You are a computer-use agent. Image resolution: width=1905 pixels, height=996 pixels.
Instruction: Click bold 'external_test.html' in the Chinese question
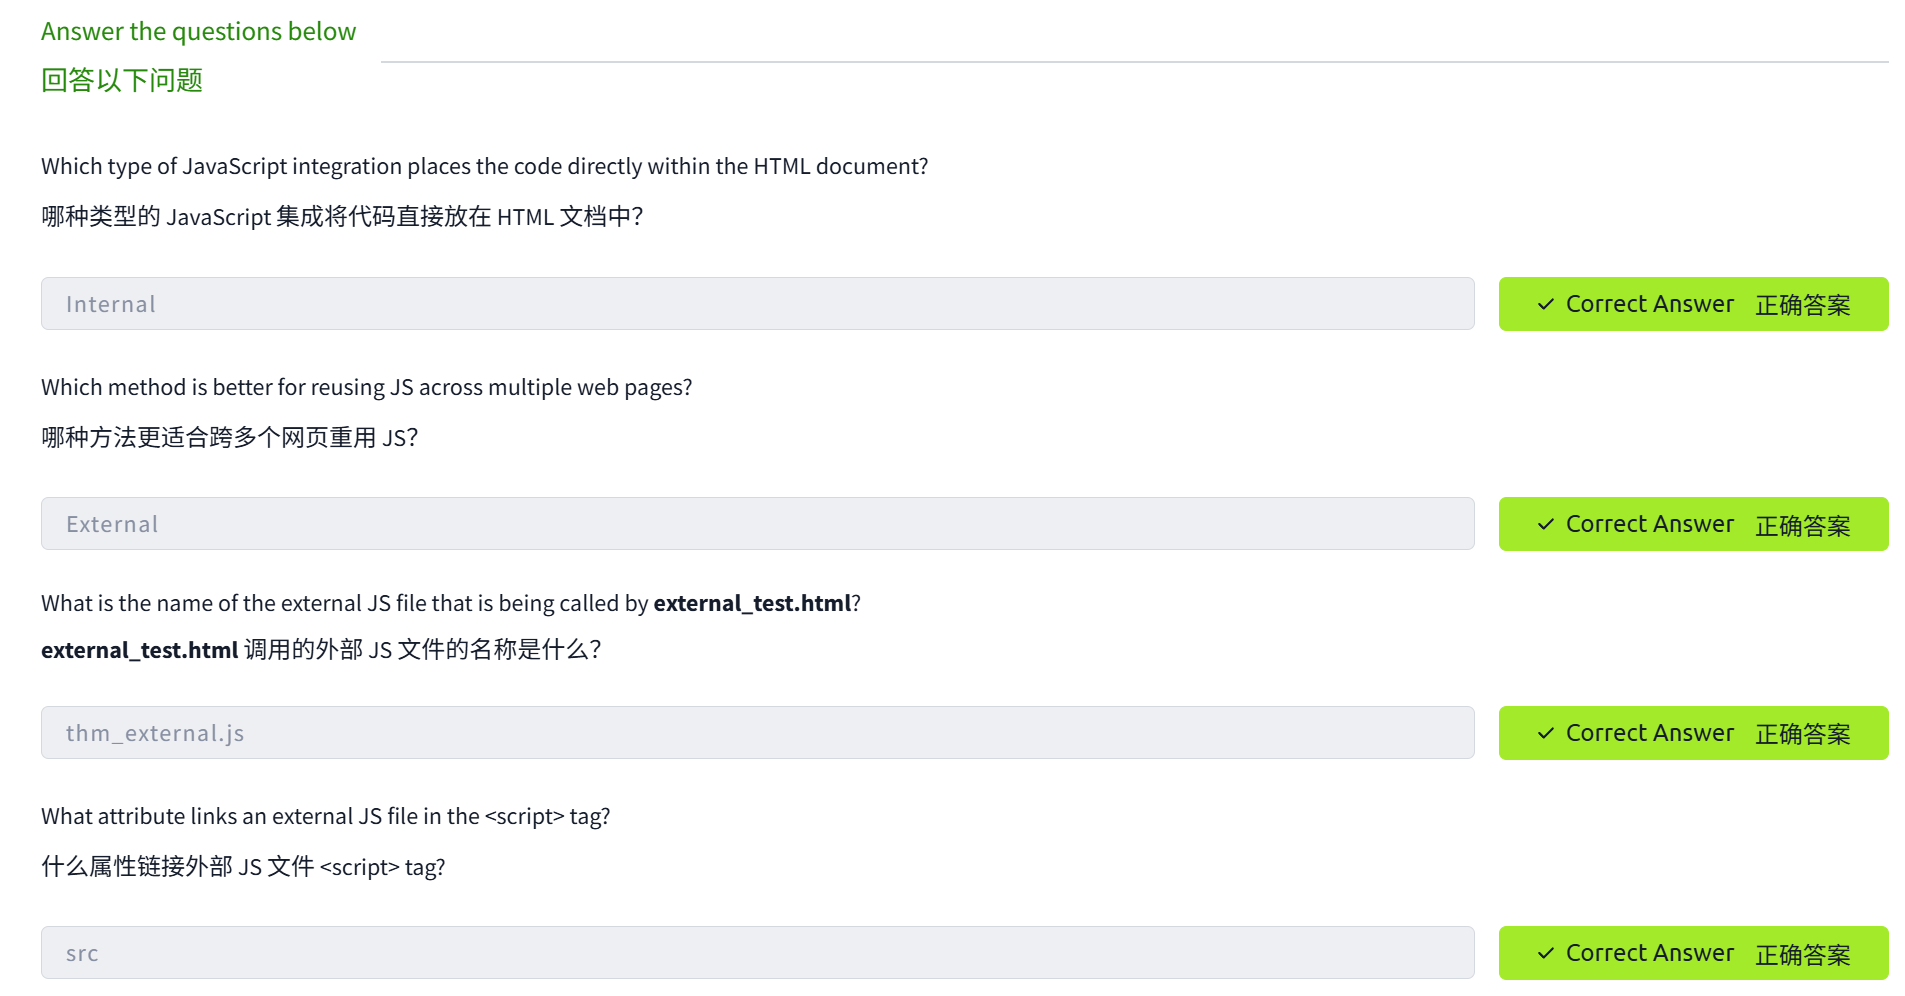(x=139, y=650)
